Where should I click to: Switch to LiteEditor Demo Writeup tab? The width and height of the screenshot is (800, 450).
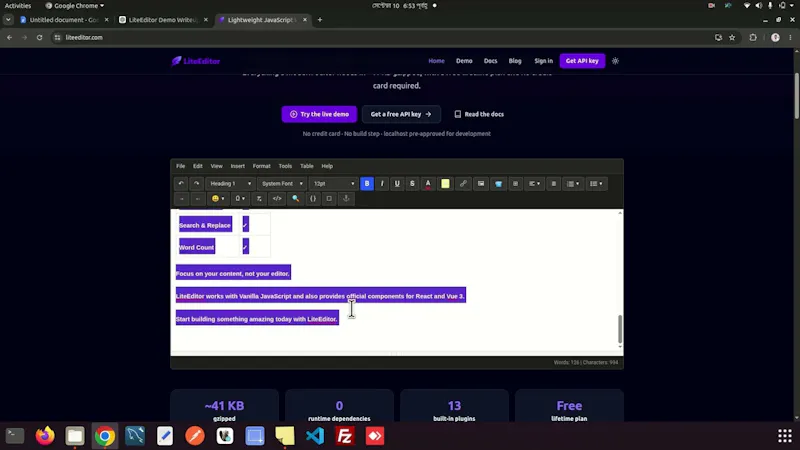[x=163, y=20]
